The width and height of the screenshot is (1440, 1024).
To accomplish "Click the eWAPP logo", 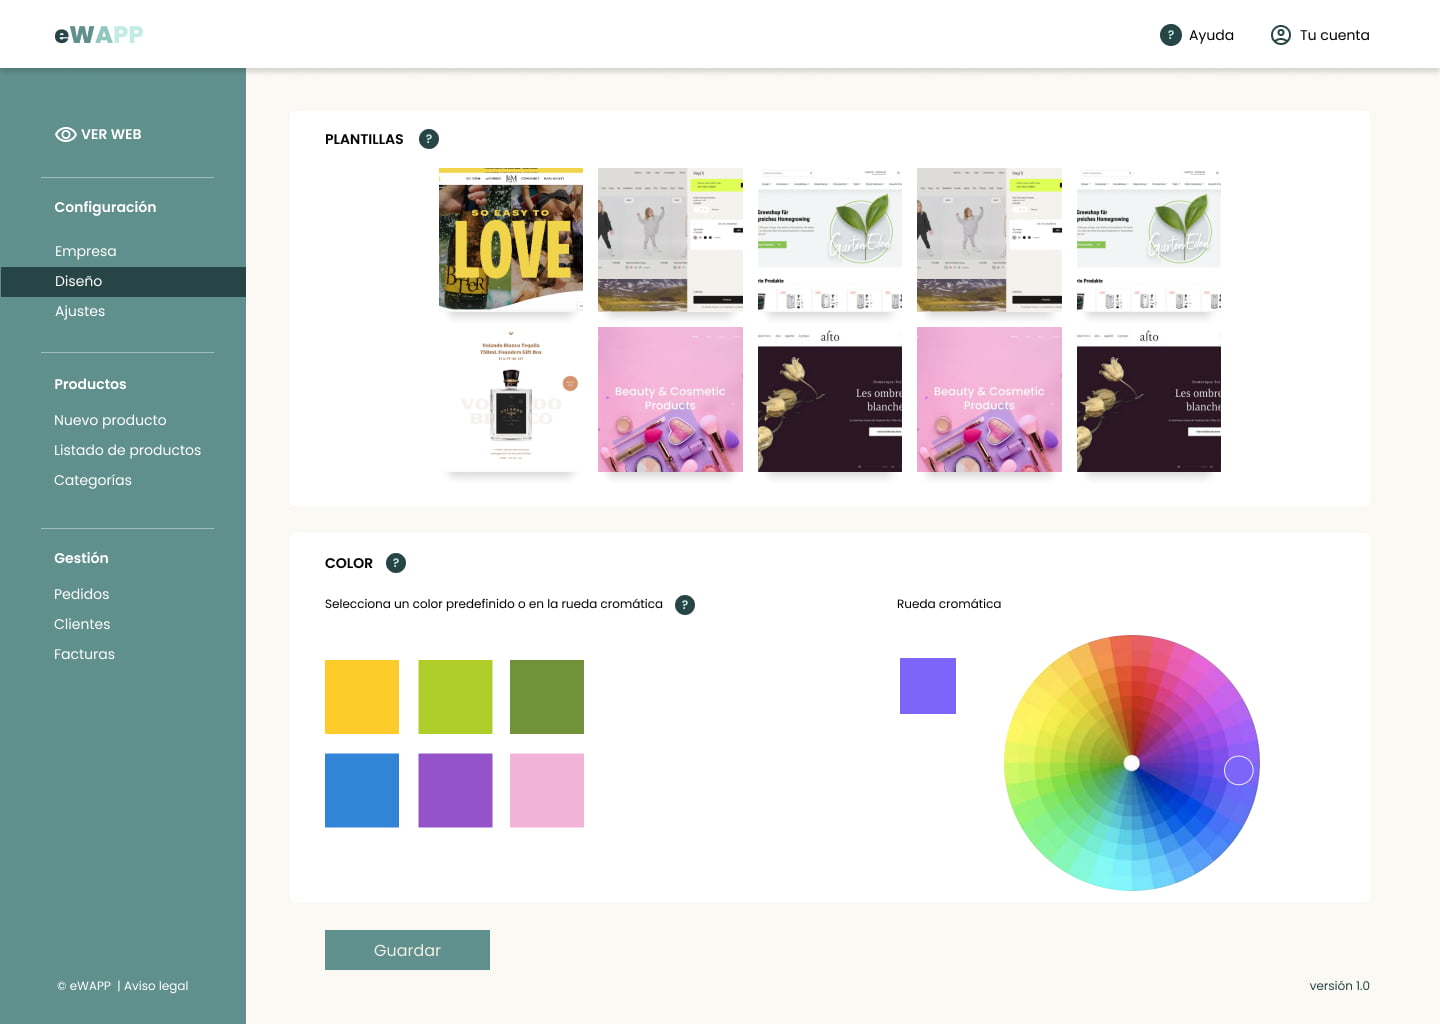I will 99,35.
